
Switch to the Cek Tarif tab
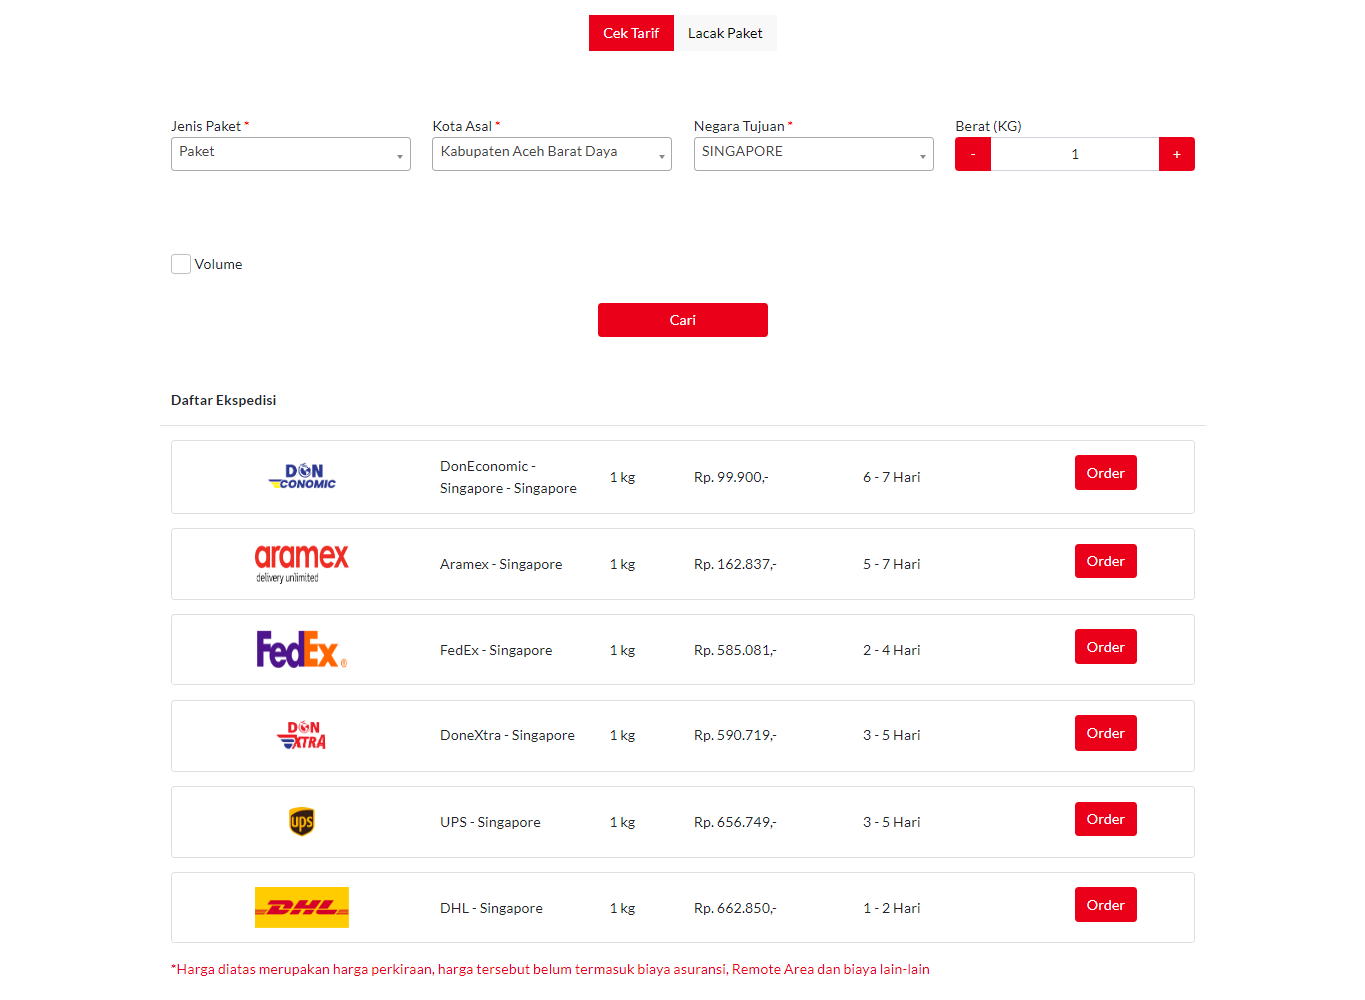click(631, 33)
